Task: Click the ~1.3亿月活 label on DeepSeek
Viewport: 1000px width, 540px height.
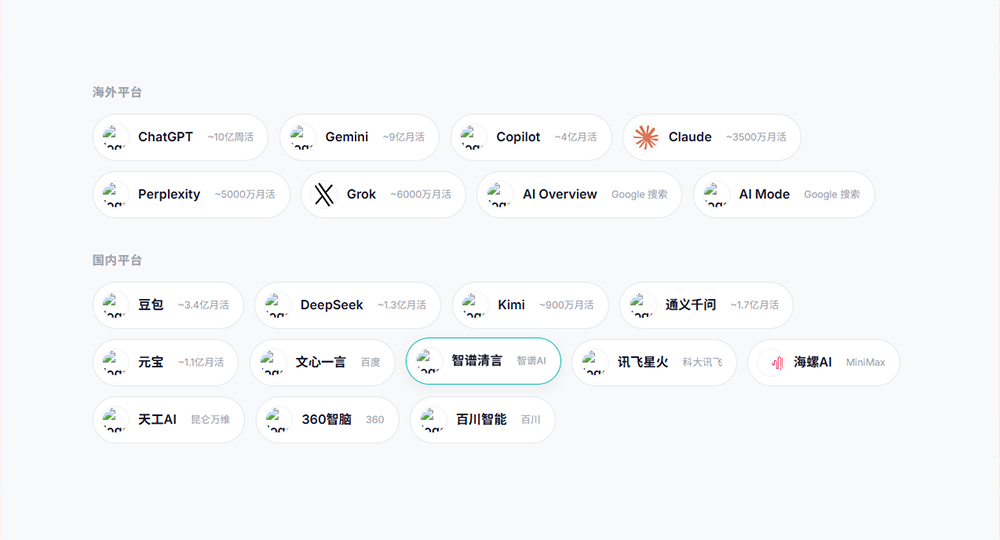Action: (402, 305)
